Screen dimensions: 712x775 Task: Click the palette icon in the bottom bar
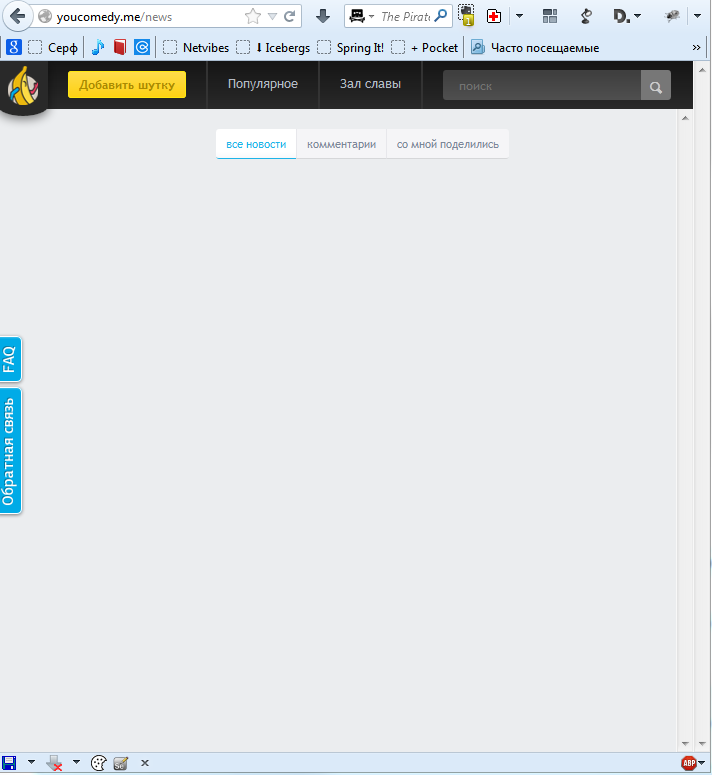click(x=98, y=763)
